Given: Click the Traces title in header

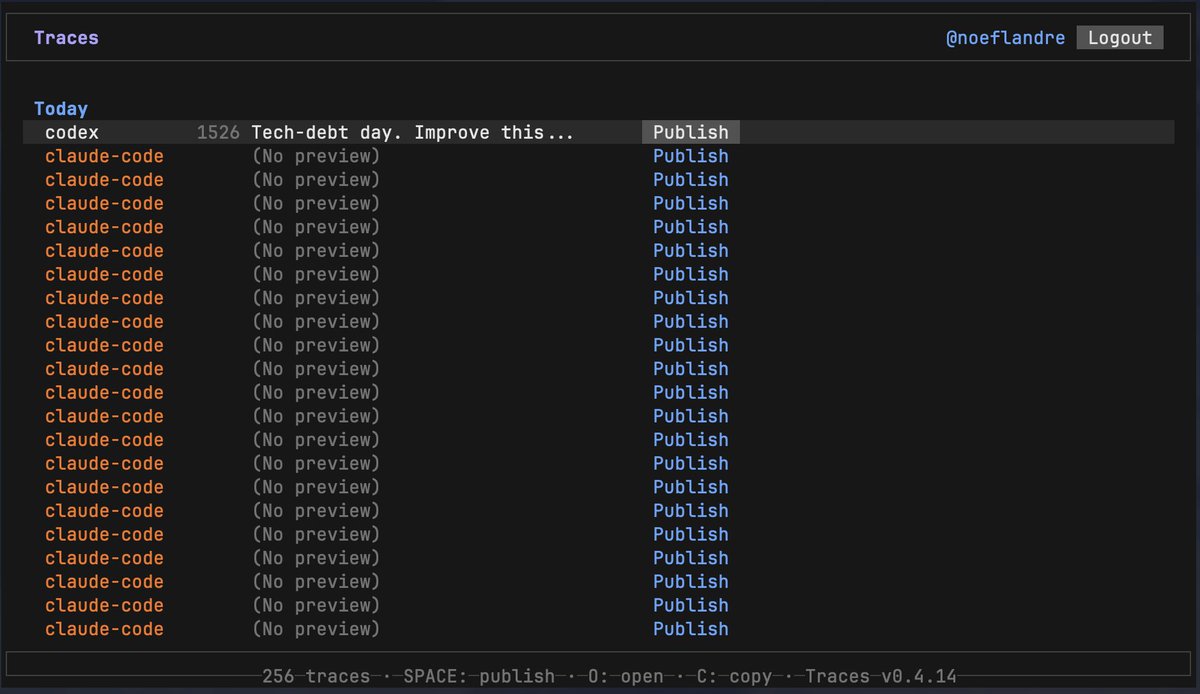Looking at the screenshot, I should click(x=66, y=38).
